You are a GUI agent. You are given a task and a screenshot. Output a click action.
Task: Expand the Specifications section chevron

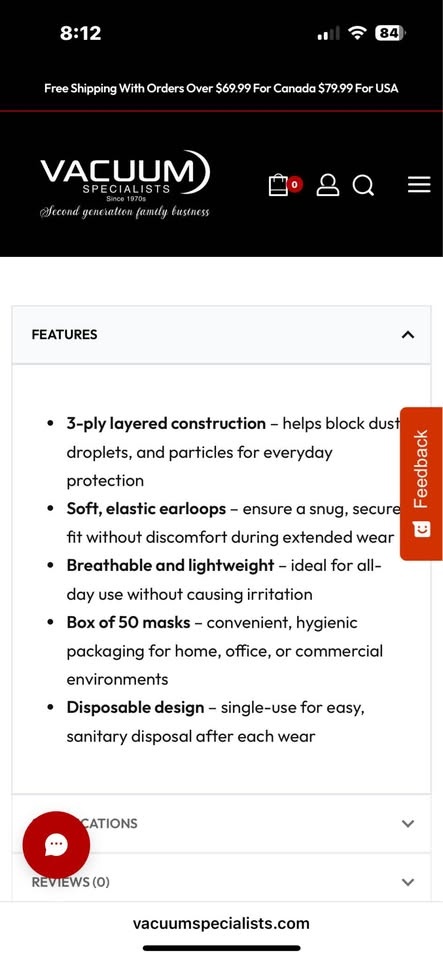[408, 823]
